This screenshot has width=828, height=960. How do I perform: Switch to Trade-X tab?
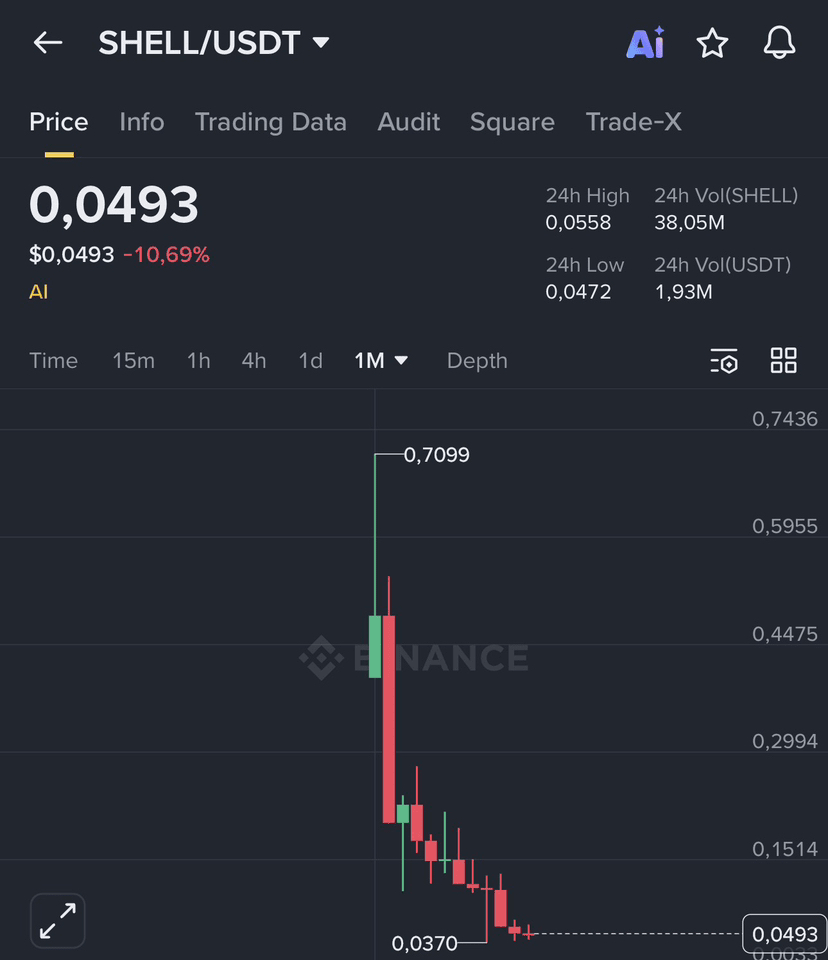click(x=633, y=122)
